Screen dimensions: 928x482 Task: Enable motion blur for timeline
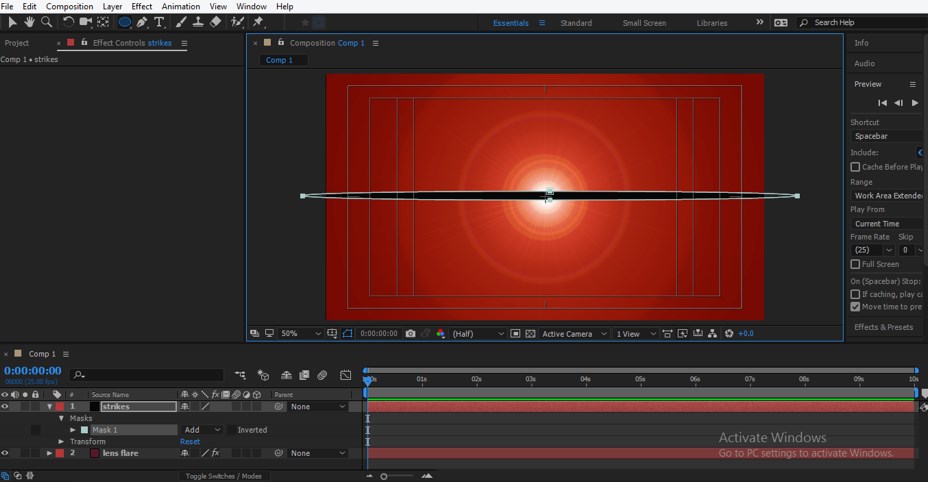[322, 375]
